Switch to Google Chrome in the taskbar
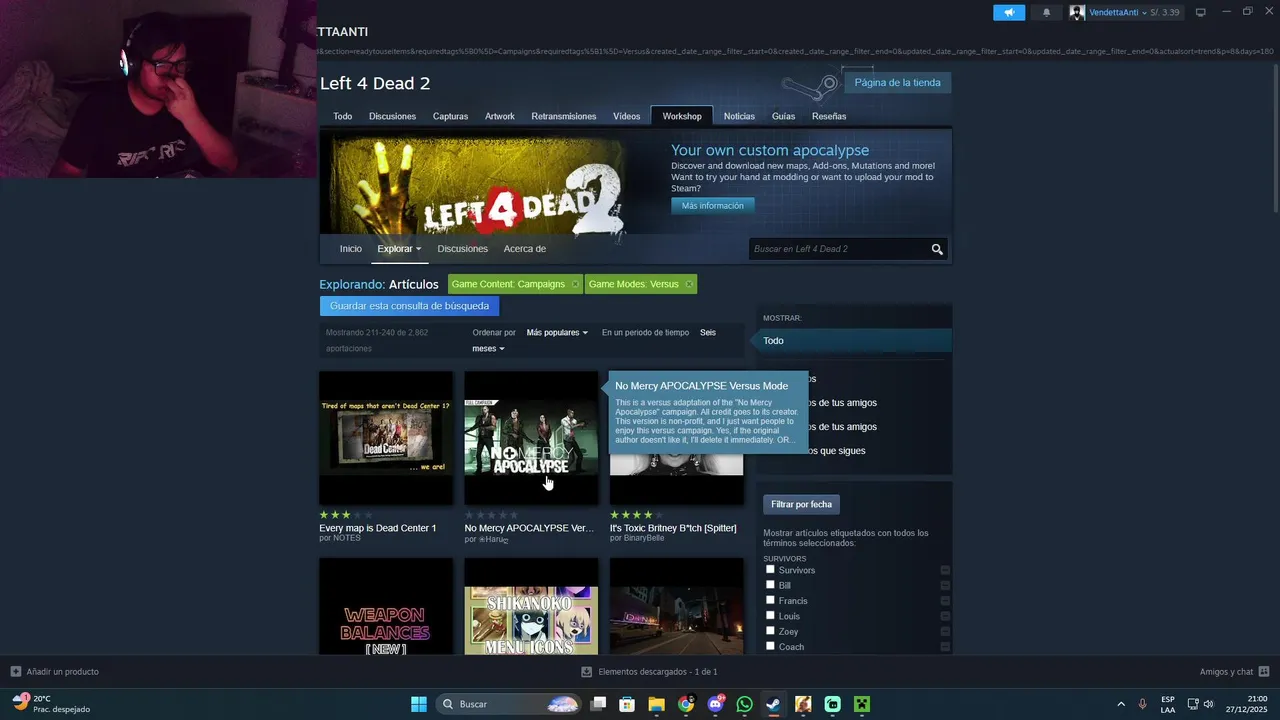1280x720 pixels. (x=686, y=704)
